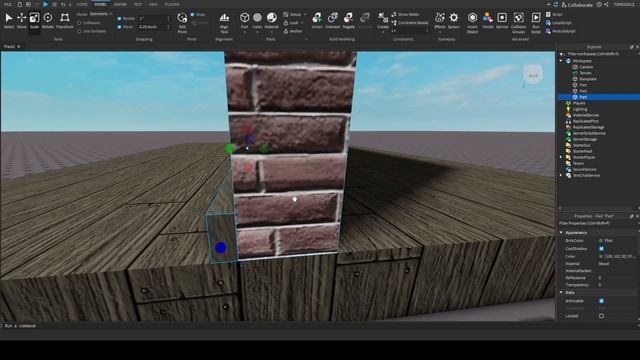The image size is (640, 360).
Task: Open the Material chooser
Action: click(271, 20)
